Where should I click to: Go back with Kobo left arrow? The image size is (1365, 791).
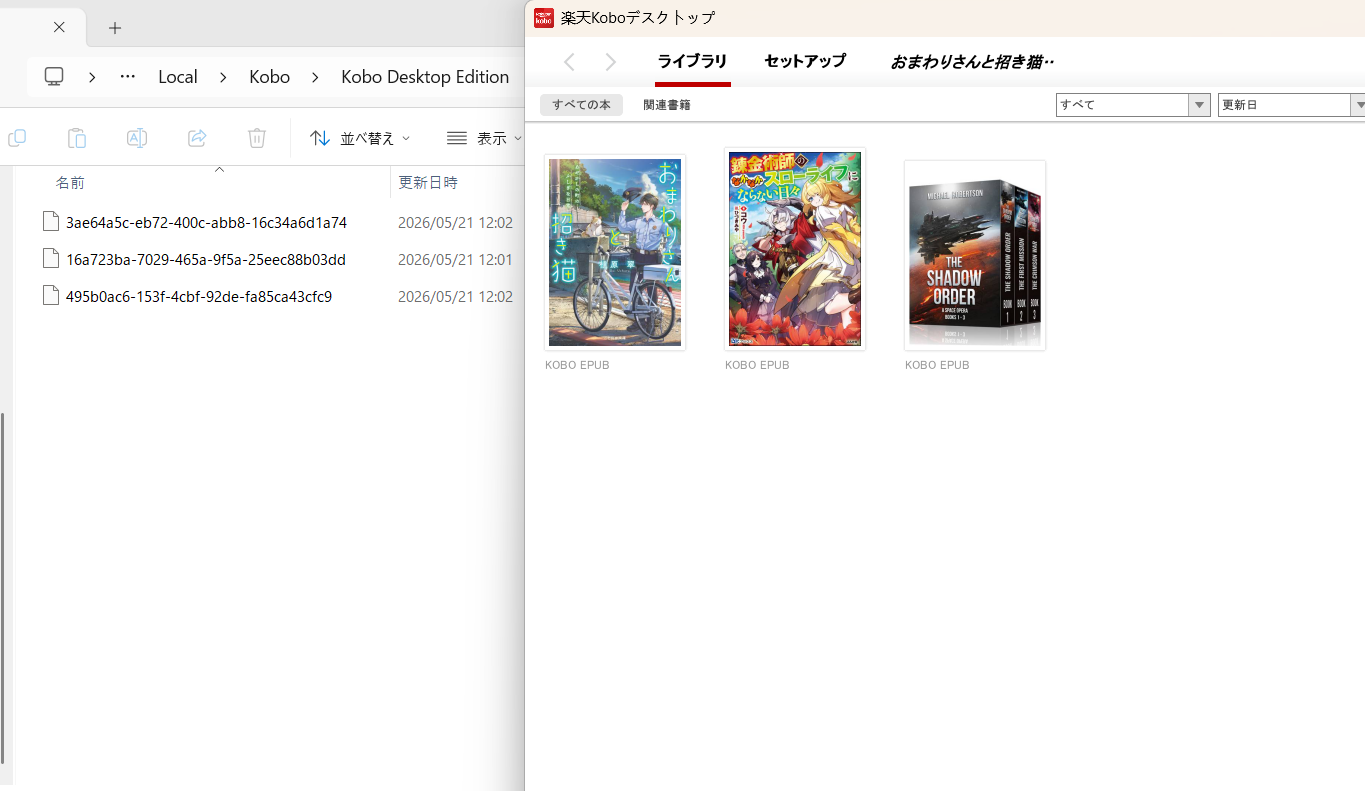(569, 62)
